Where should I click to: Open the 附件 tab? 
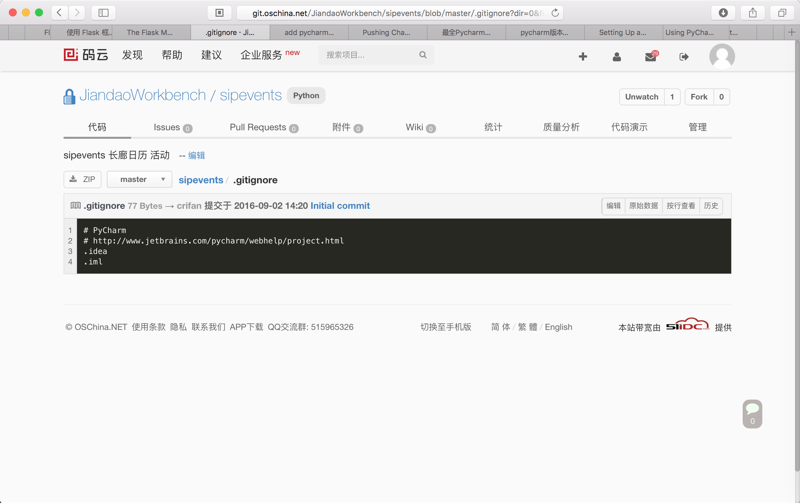(347, 128)
